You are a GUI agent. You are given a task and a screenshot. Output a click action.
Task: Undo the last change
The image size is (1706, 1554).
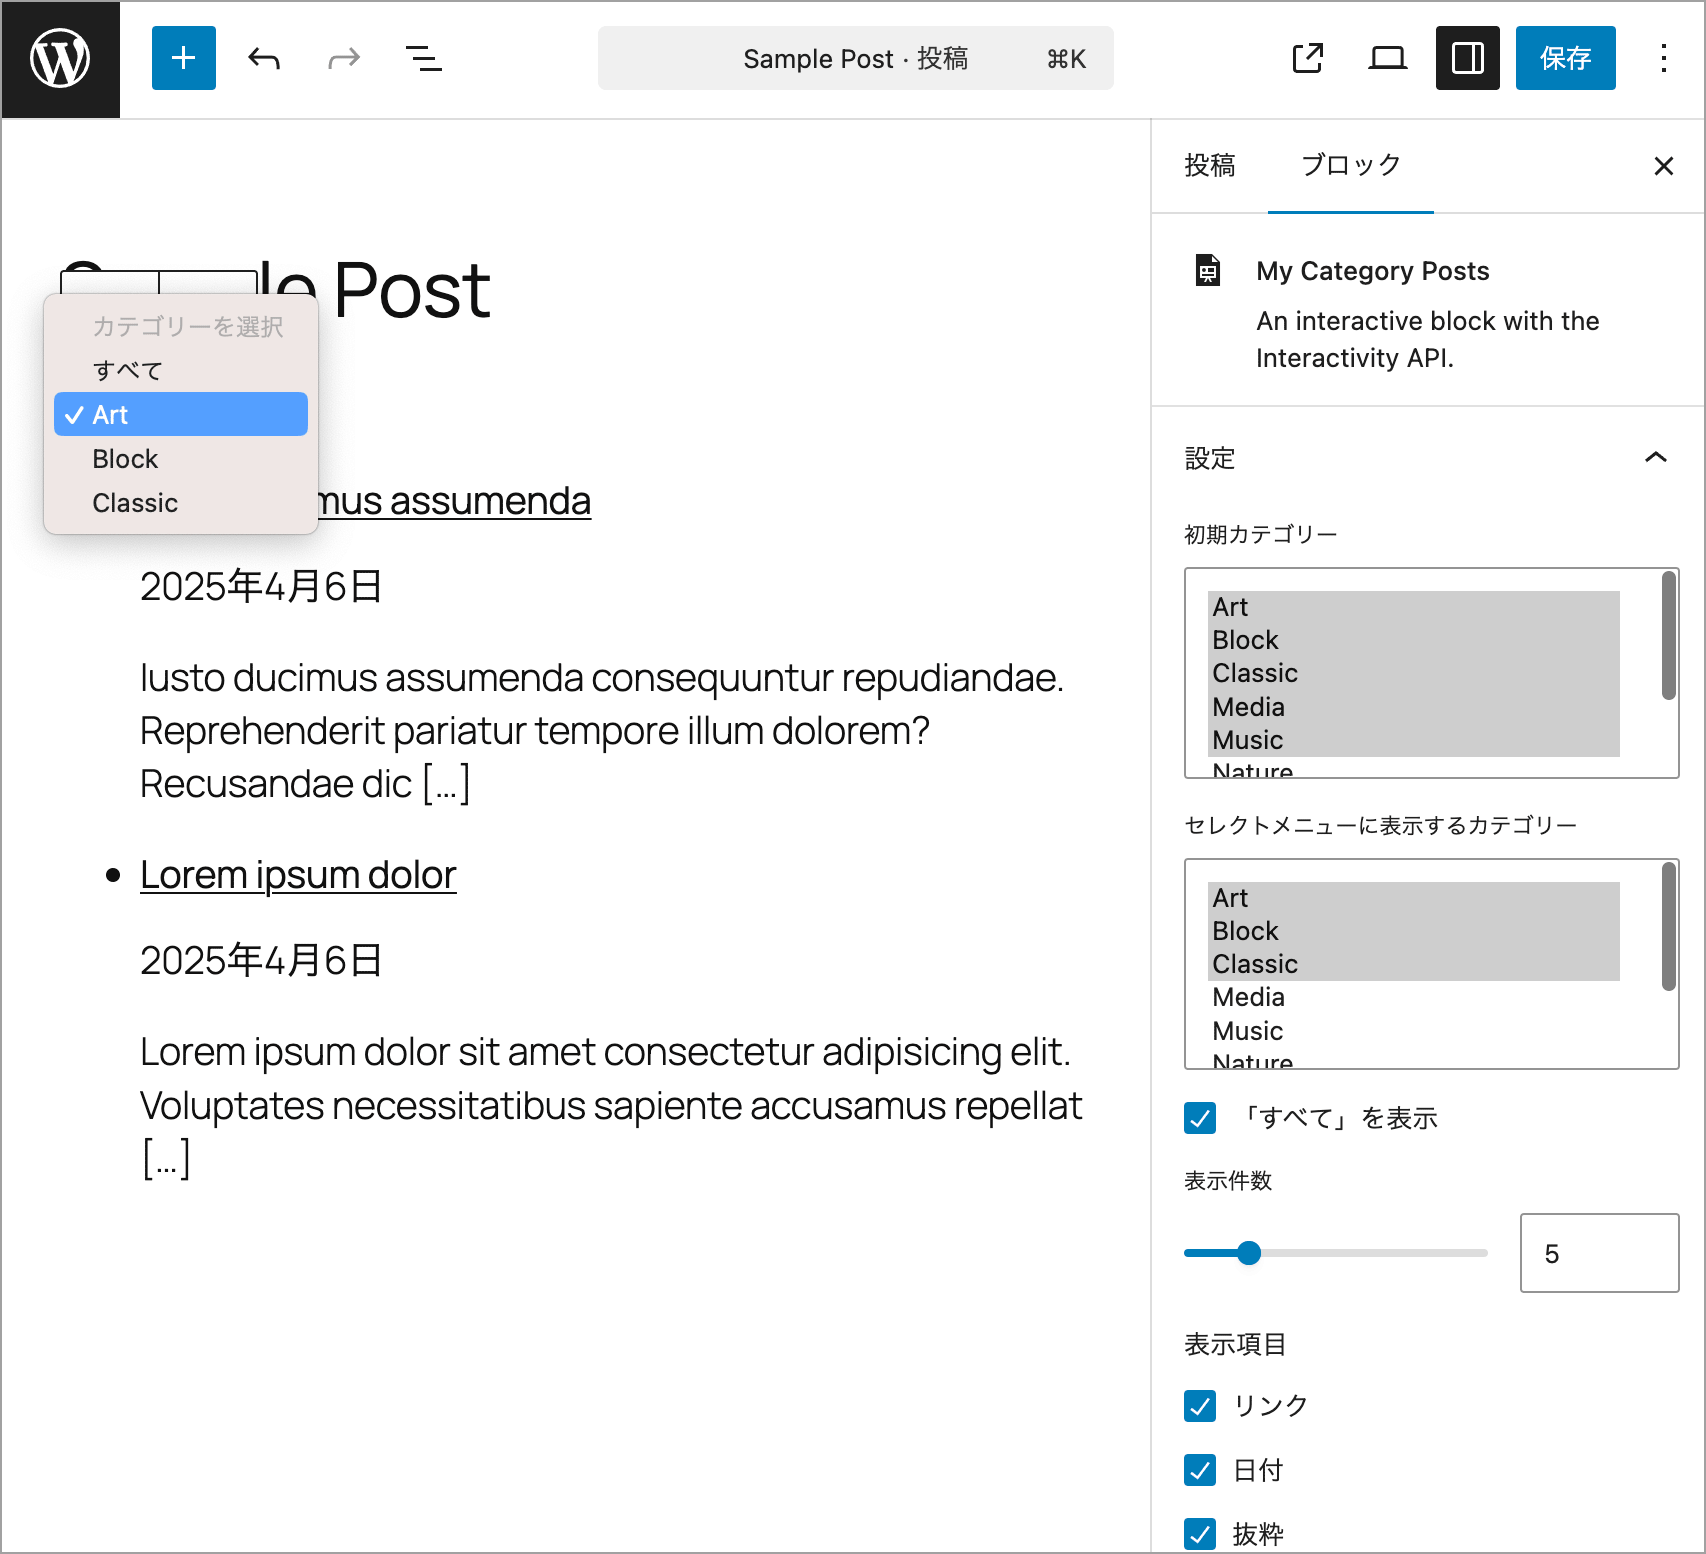coord(264,59)
